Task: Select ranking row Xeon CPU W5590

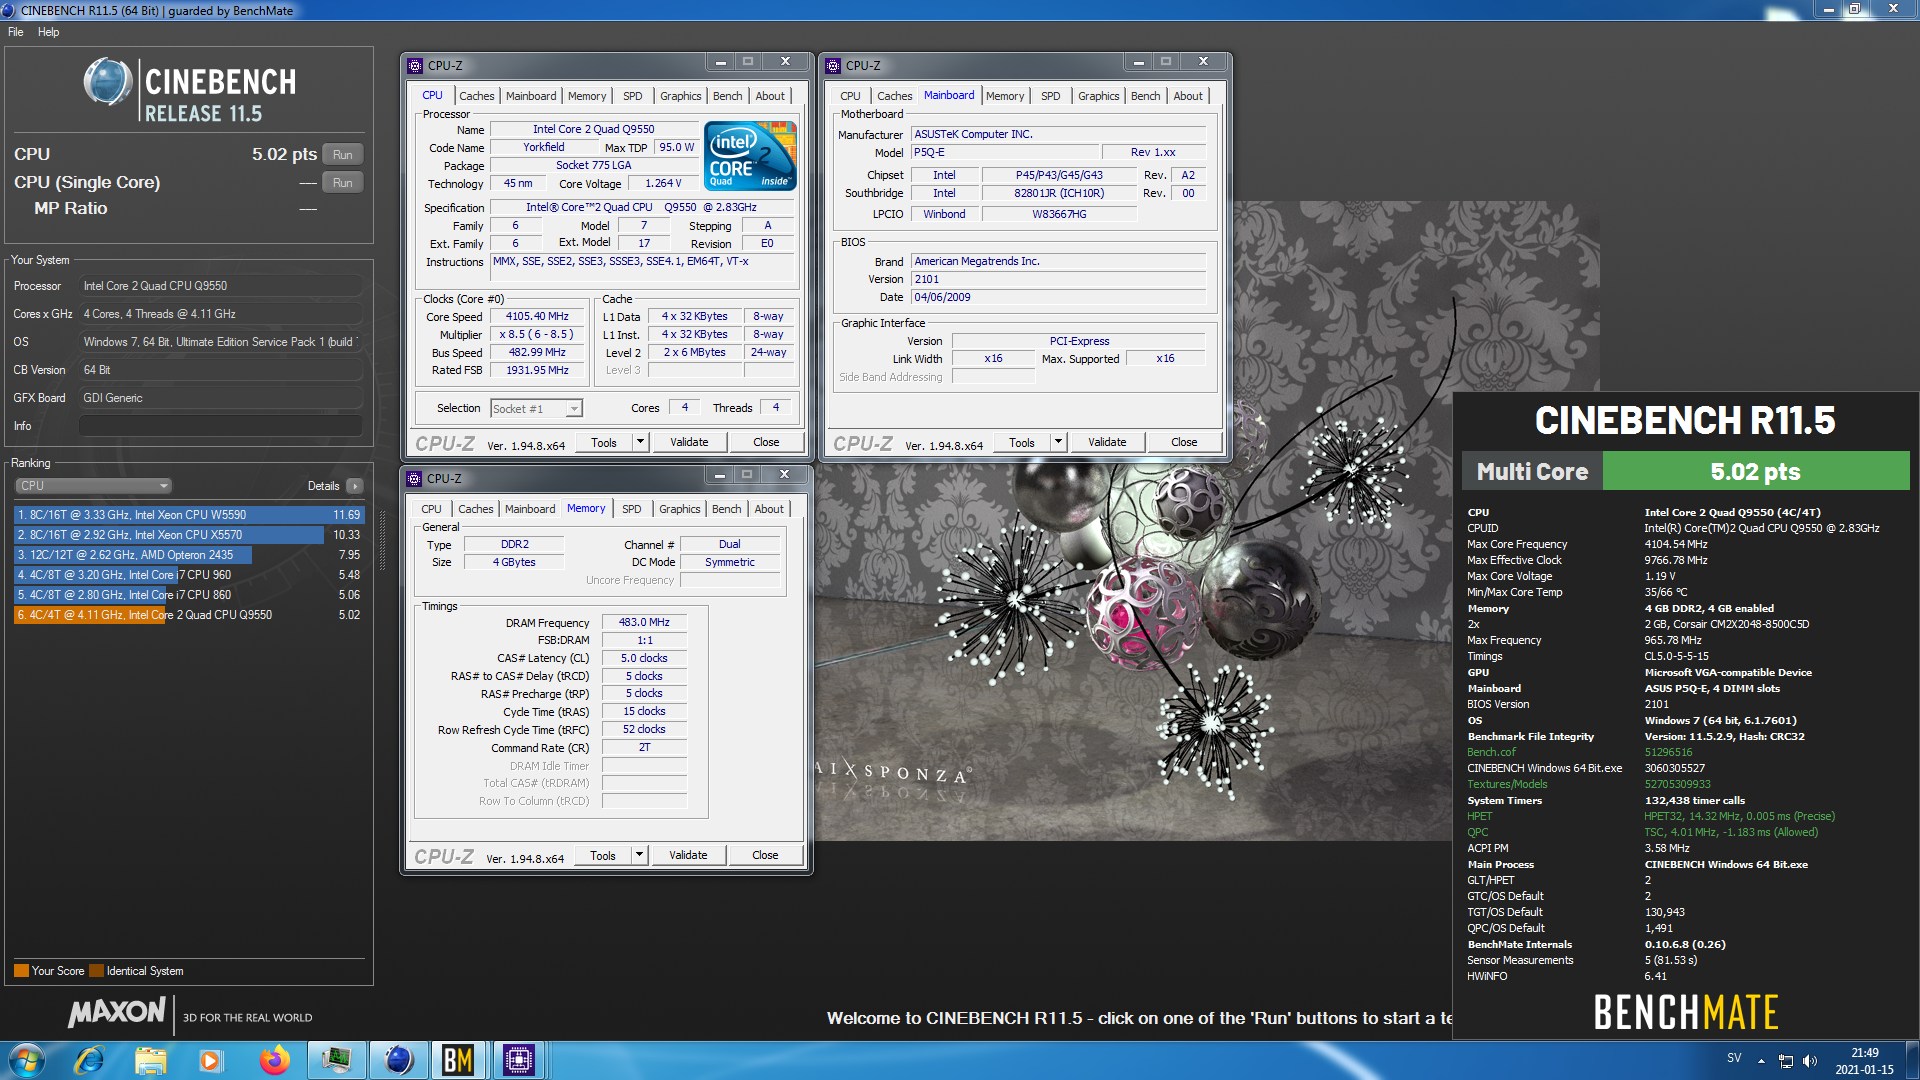Action: 188,515
